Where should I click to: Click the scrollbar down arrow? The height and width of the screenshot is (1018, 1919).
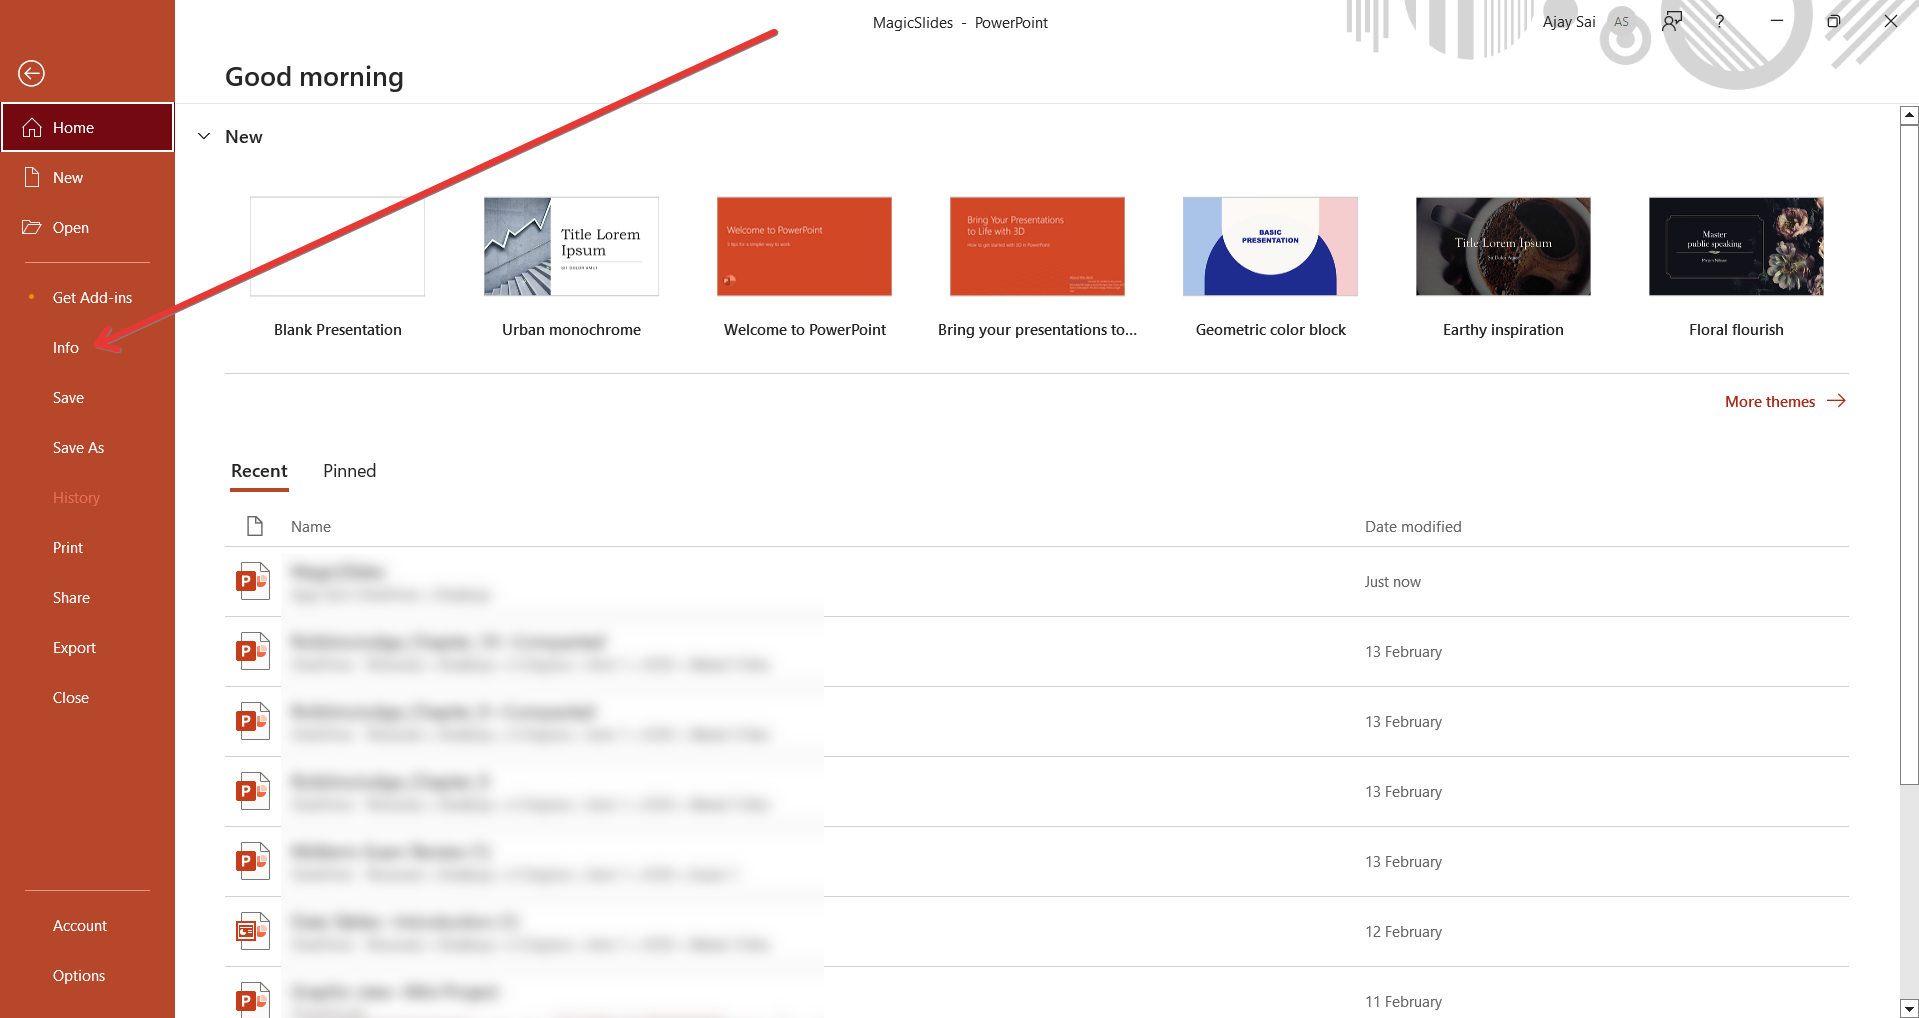(x=1909, y=1009)
